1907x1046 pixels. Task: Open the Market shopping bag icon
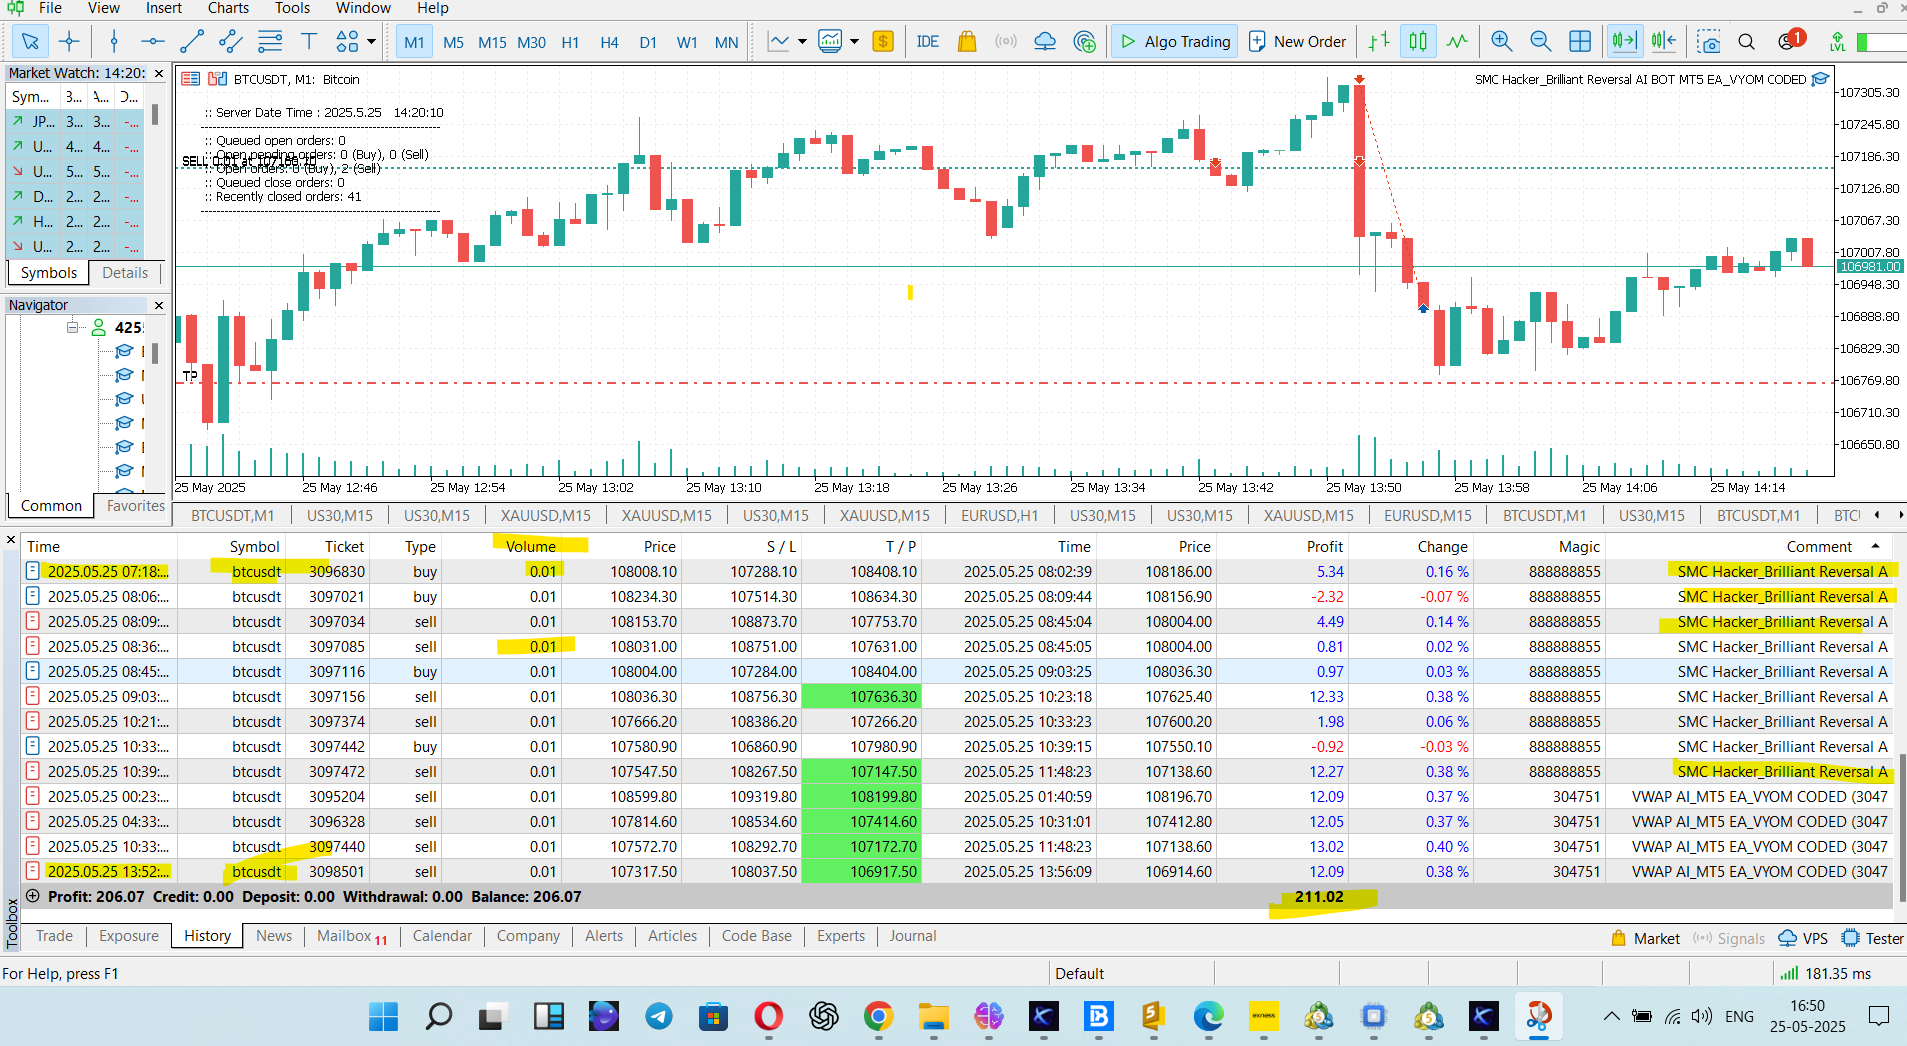(x=967, y=42)
